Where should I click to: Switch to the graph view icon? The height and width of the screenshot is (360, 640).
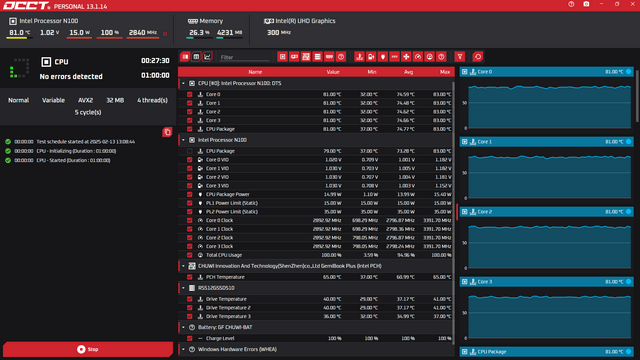[207, 57]
